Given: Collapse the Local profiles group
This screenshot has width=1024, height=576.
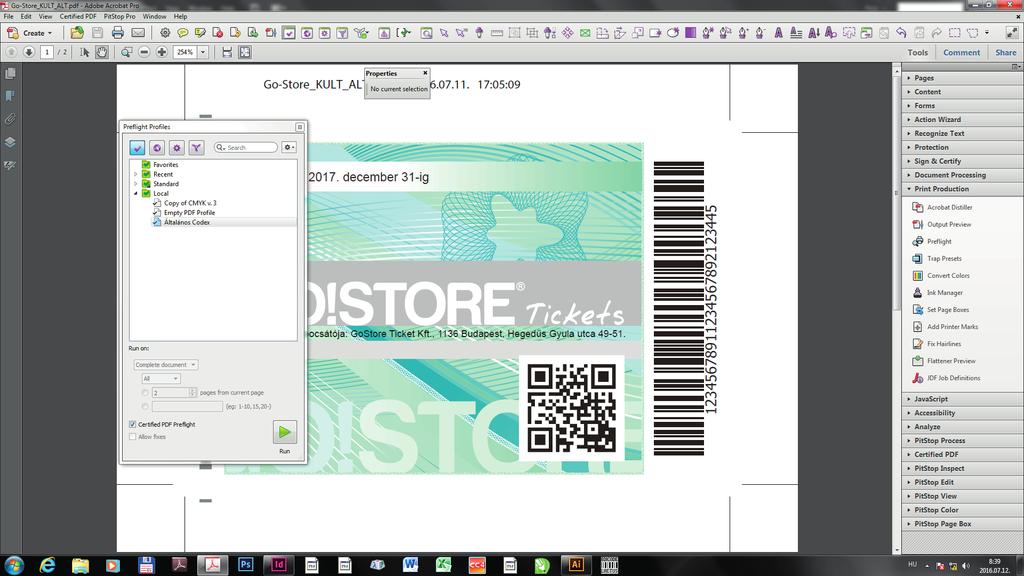Looking at the screenshot, I should [x=136, y=193].
